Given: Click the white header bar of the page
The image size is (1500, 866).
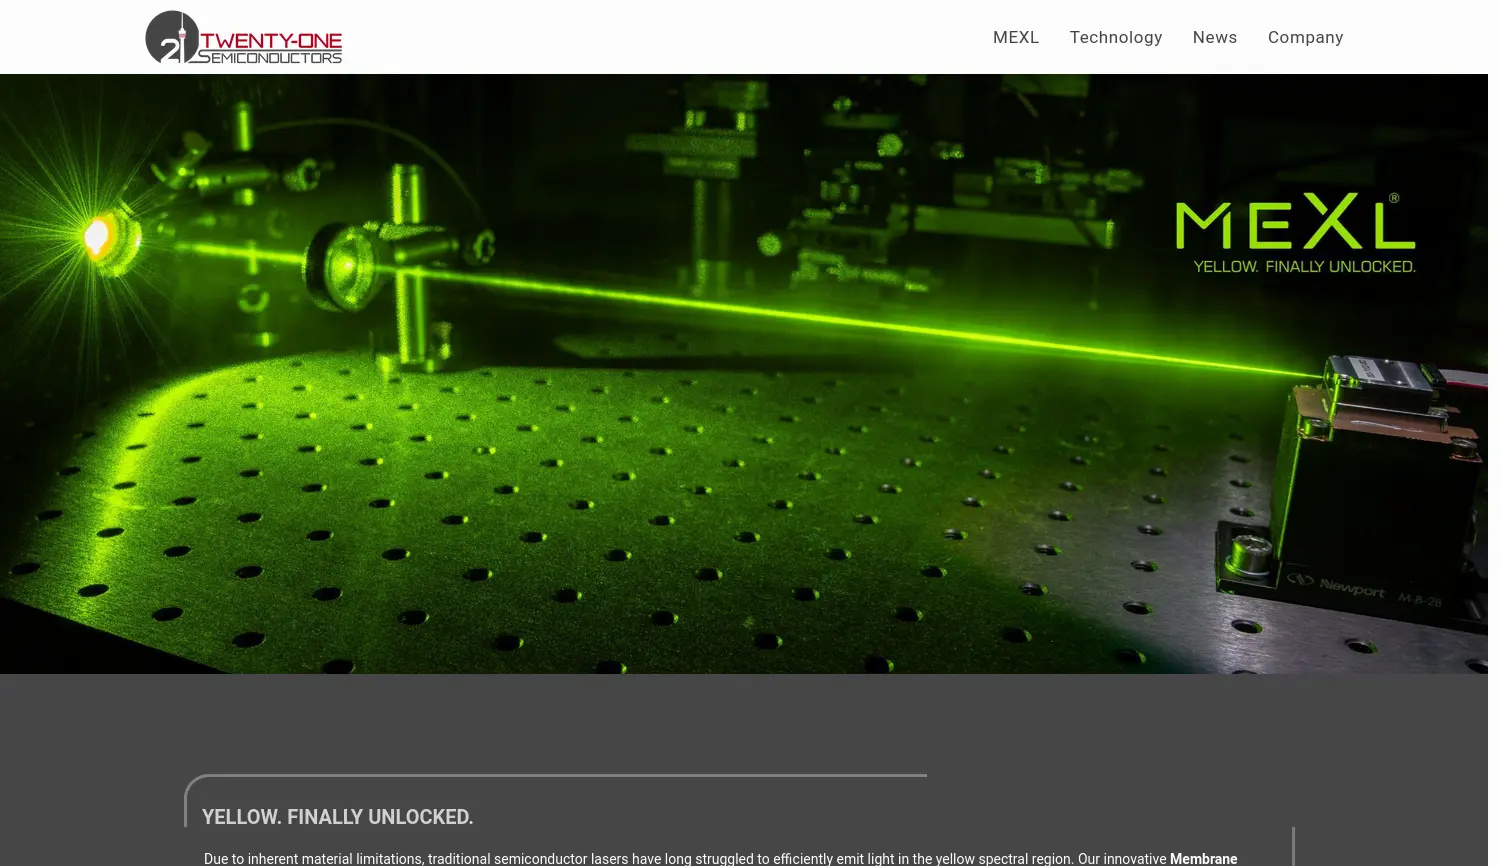Looking at the screenshot, I should pos(650,37).
